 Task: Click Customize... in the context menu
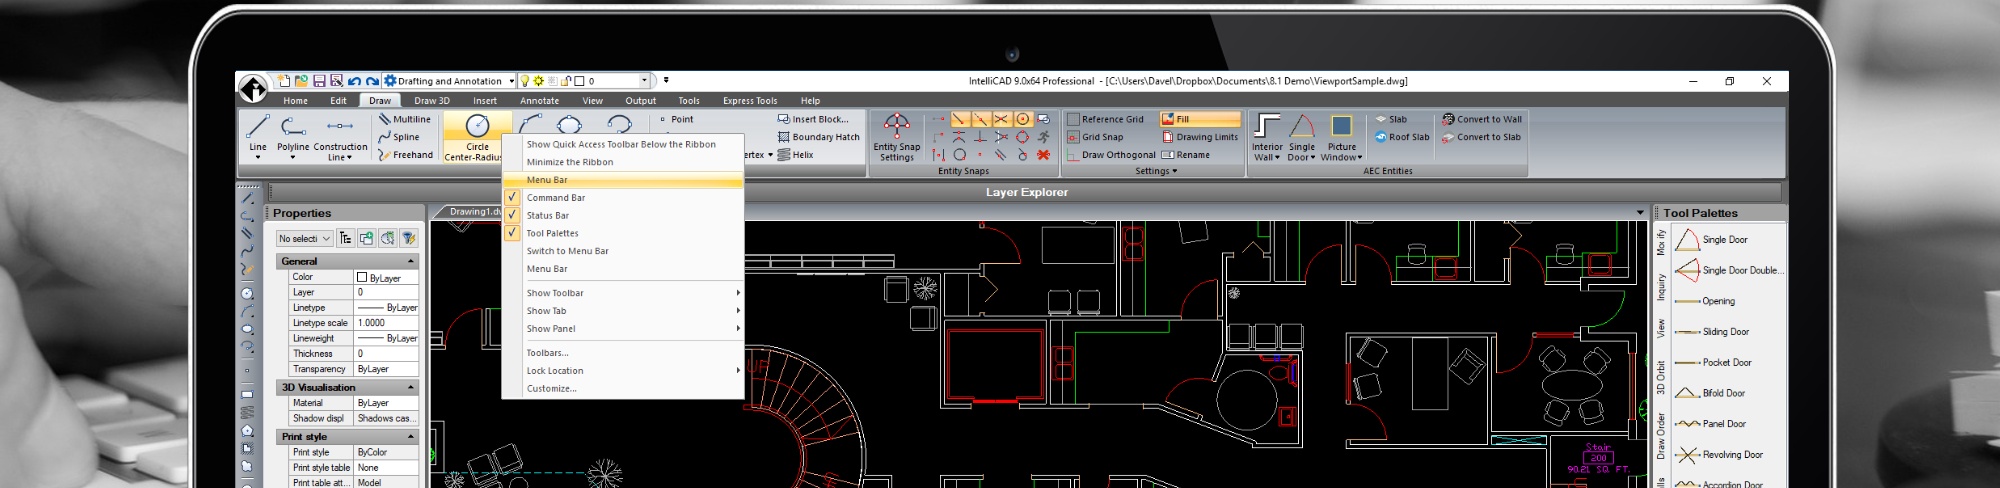point(622,389)
